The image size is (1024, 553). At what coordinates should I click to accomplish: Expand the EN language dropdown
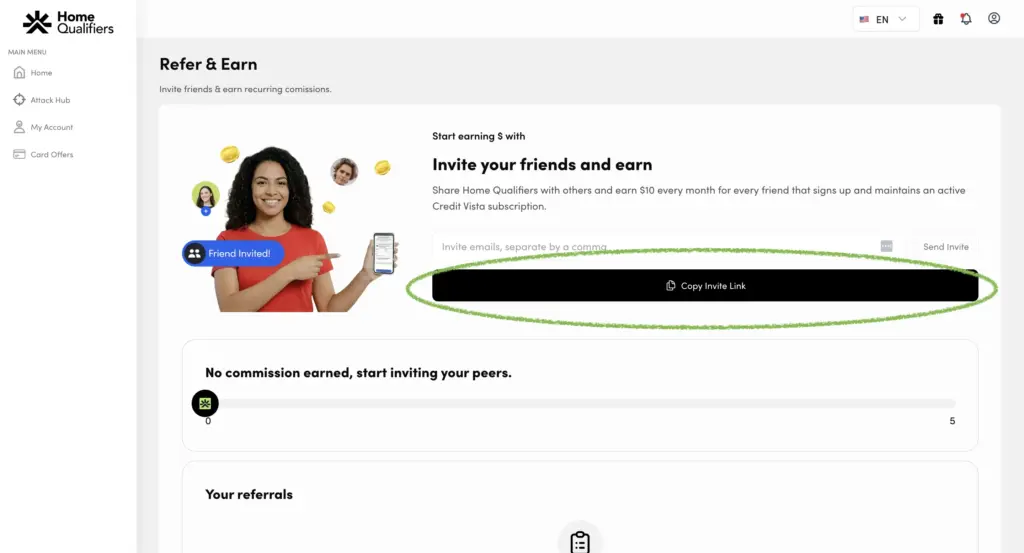click(x=886, y=19)
